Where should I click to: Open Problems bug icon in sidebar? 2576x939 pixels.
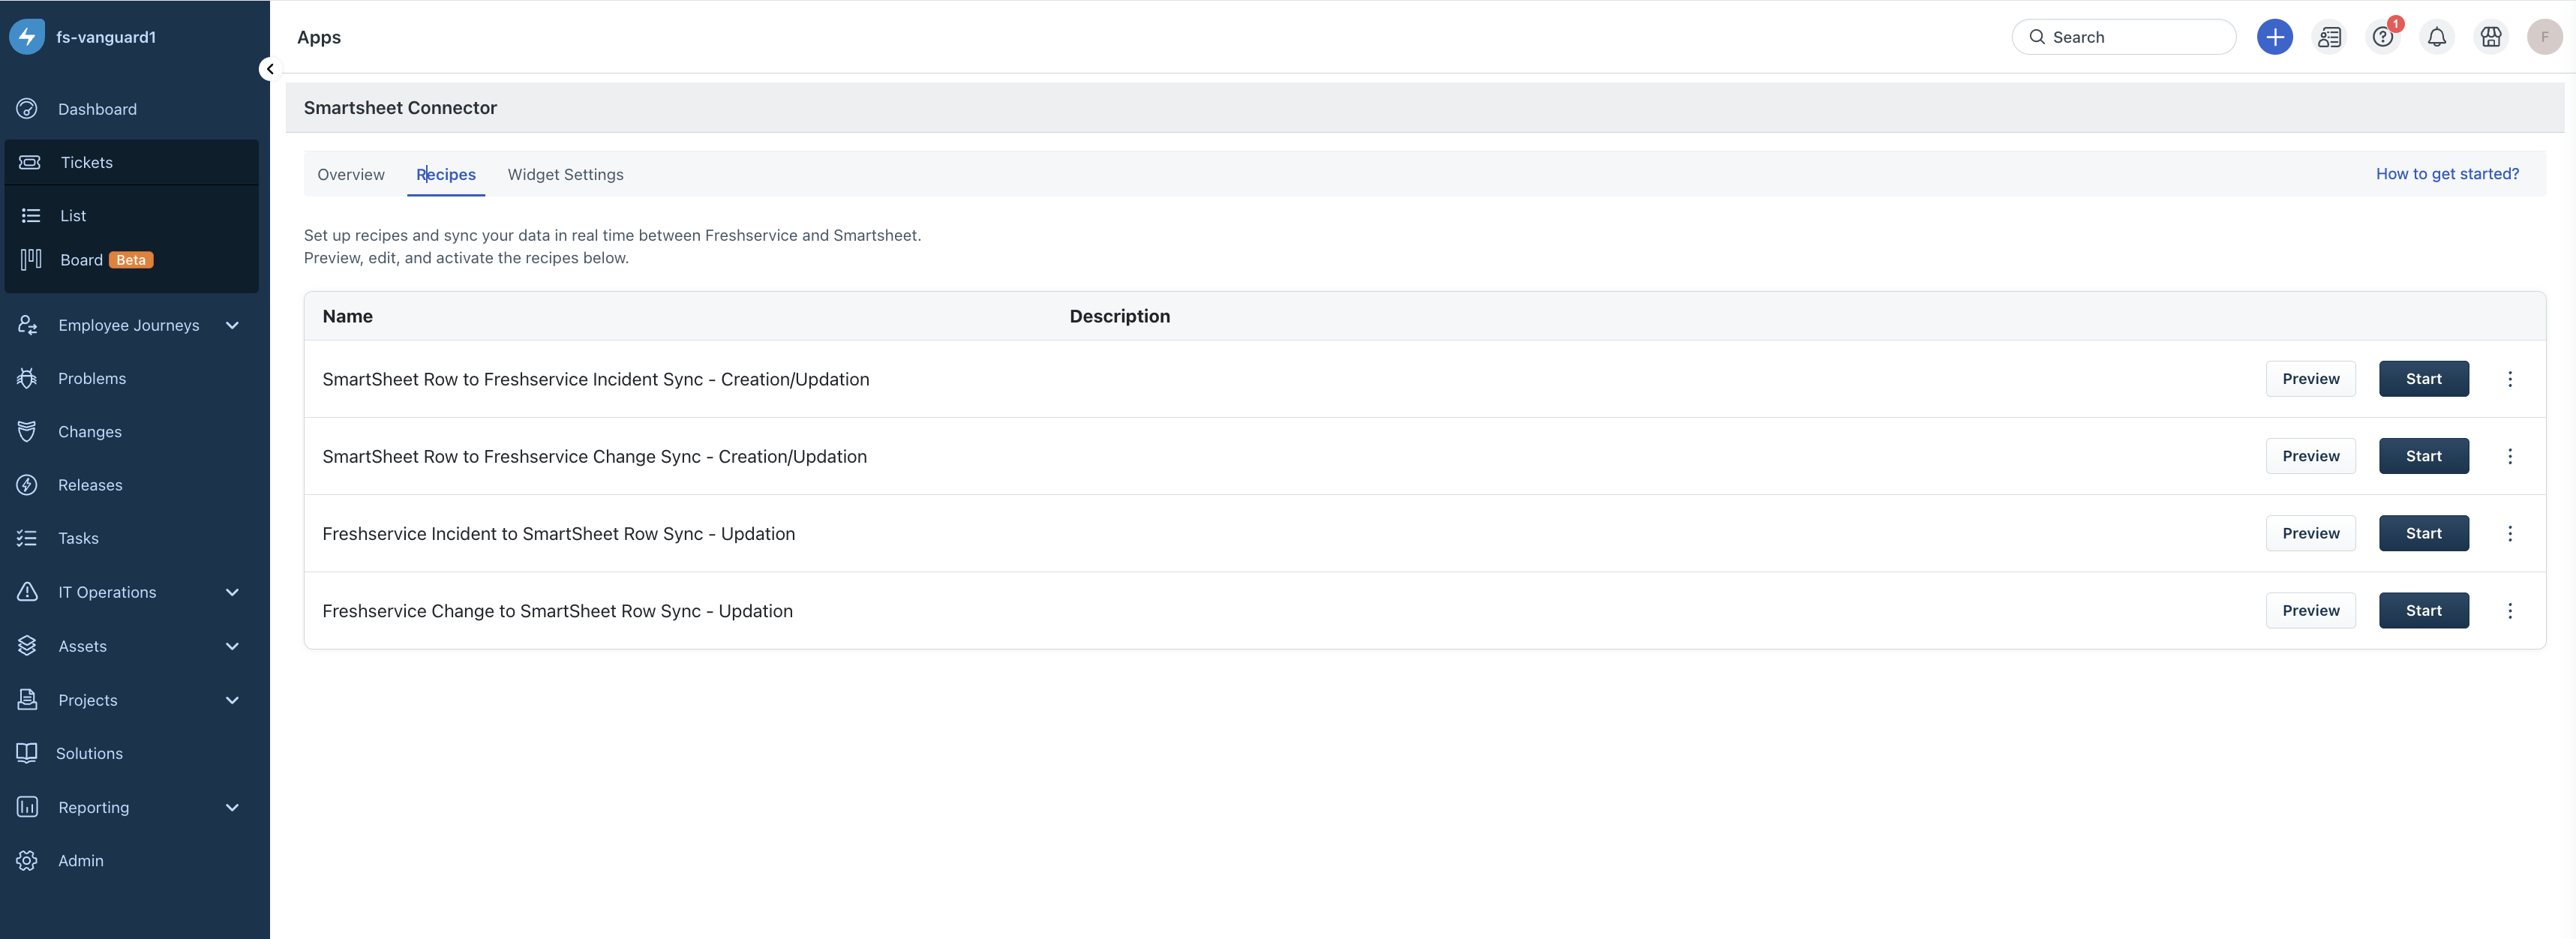point(27,378)
